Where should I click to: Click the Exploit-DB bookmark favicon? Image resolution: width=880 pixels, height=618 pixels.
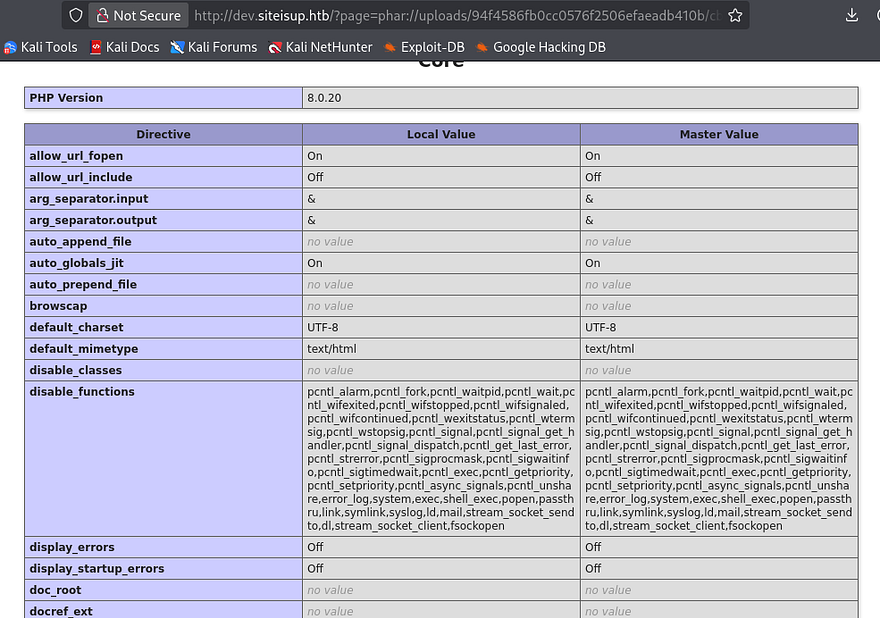click(x=390, y=47)
